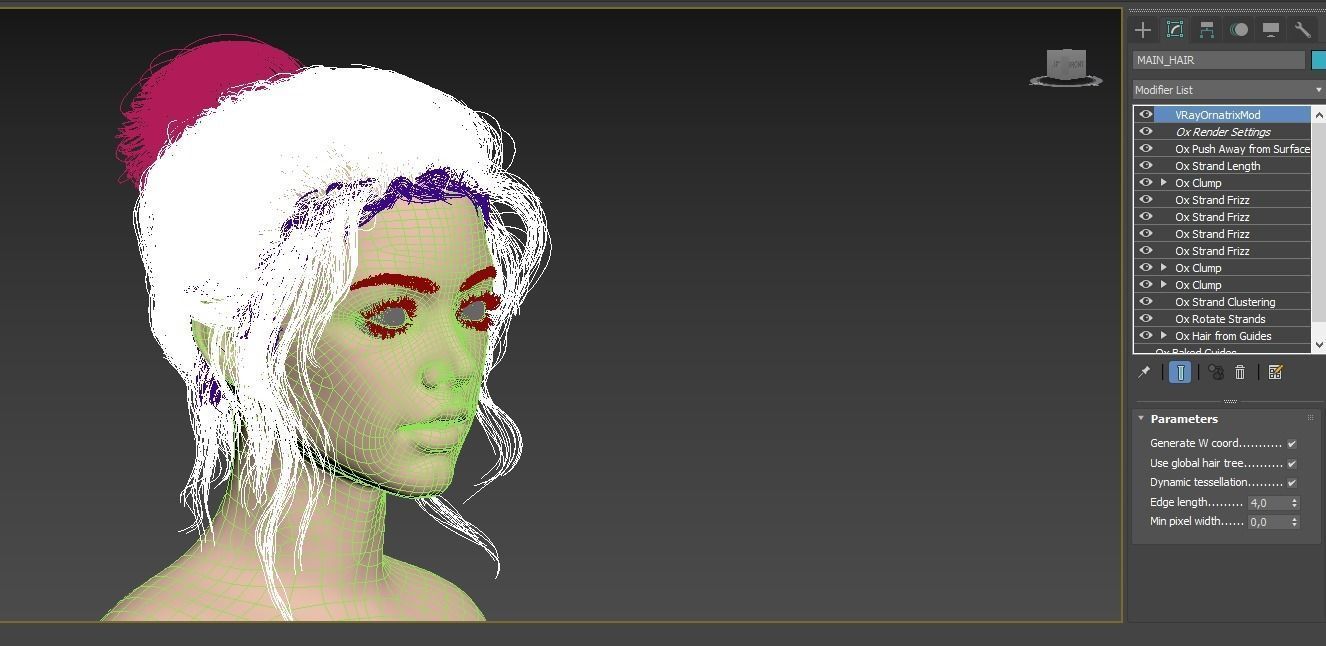The width and height of the screenshot is (1326, 646).
Task: Open the object color swatch
Action: tap(1318, 60)
